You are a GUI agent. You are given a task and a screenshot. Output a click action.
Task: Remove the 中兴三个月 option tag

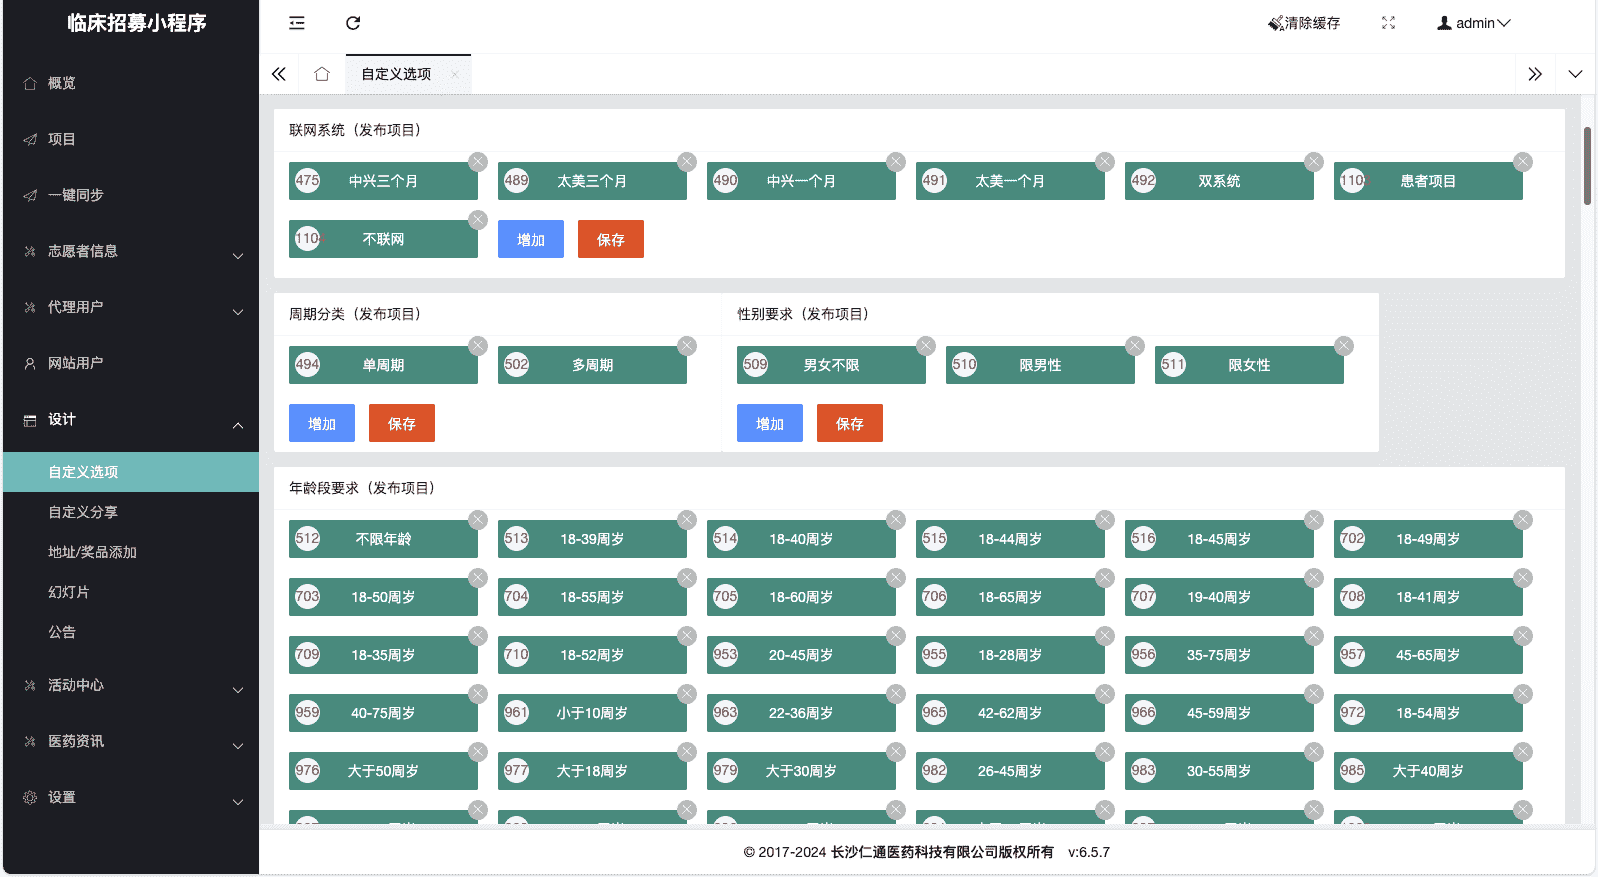(x=478, y=162)
